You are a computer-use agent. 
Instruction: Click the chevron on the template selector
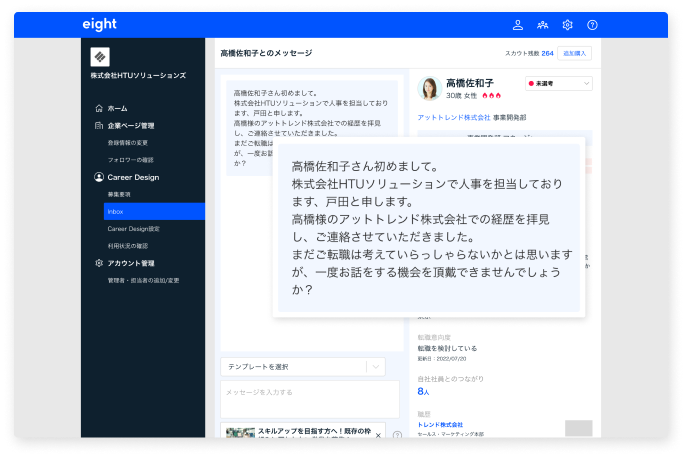point(376,367)
